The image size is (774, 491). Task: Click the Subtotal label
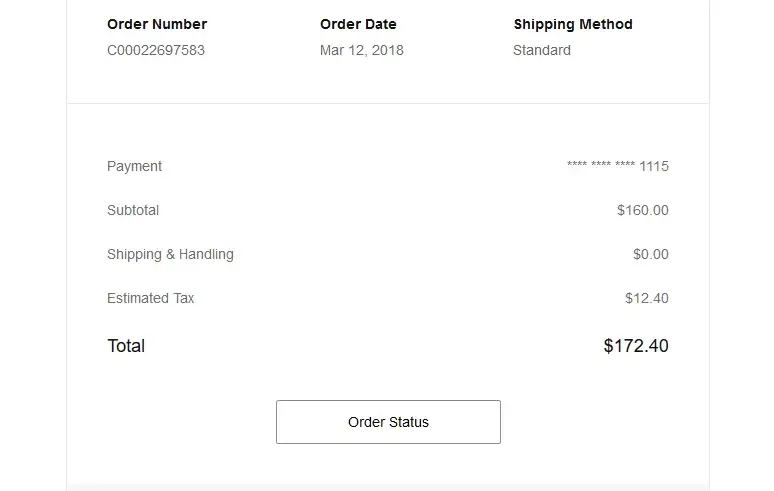133,210
